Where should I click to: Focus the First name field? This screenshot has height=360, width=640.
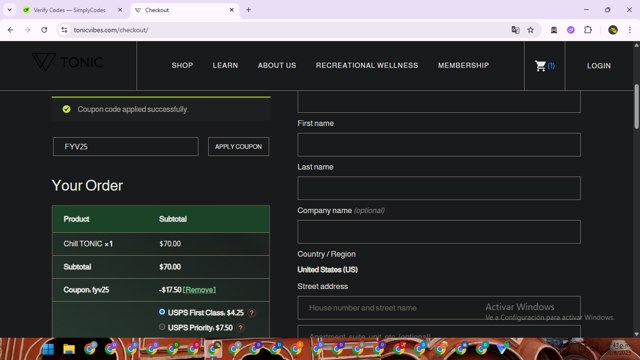439,144
